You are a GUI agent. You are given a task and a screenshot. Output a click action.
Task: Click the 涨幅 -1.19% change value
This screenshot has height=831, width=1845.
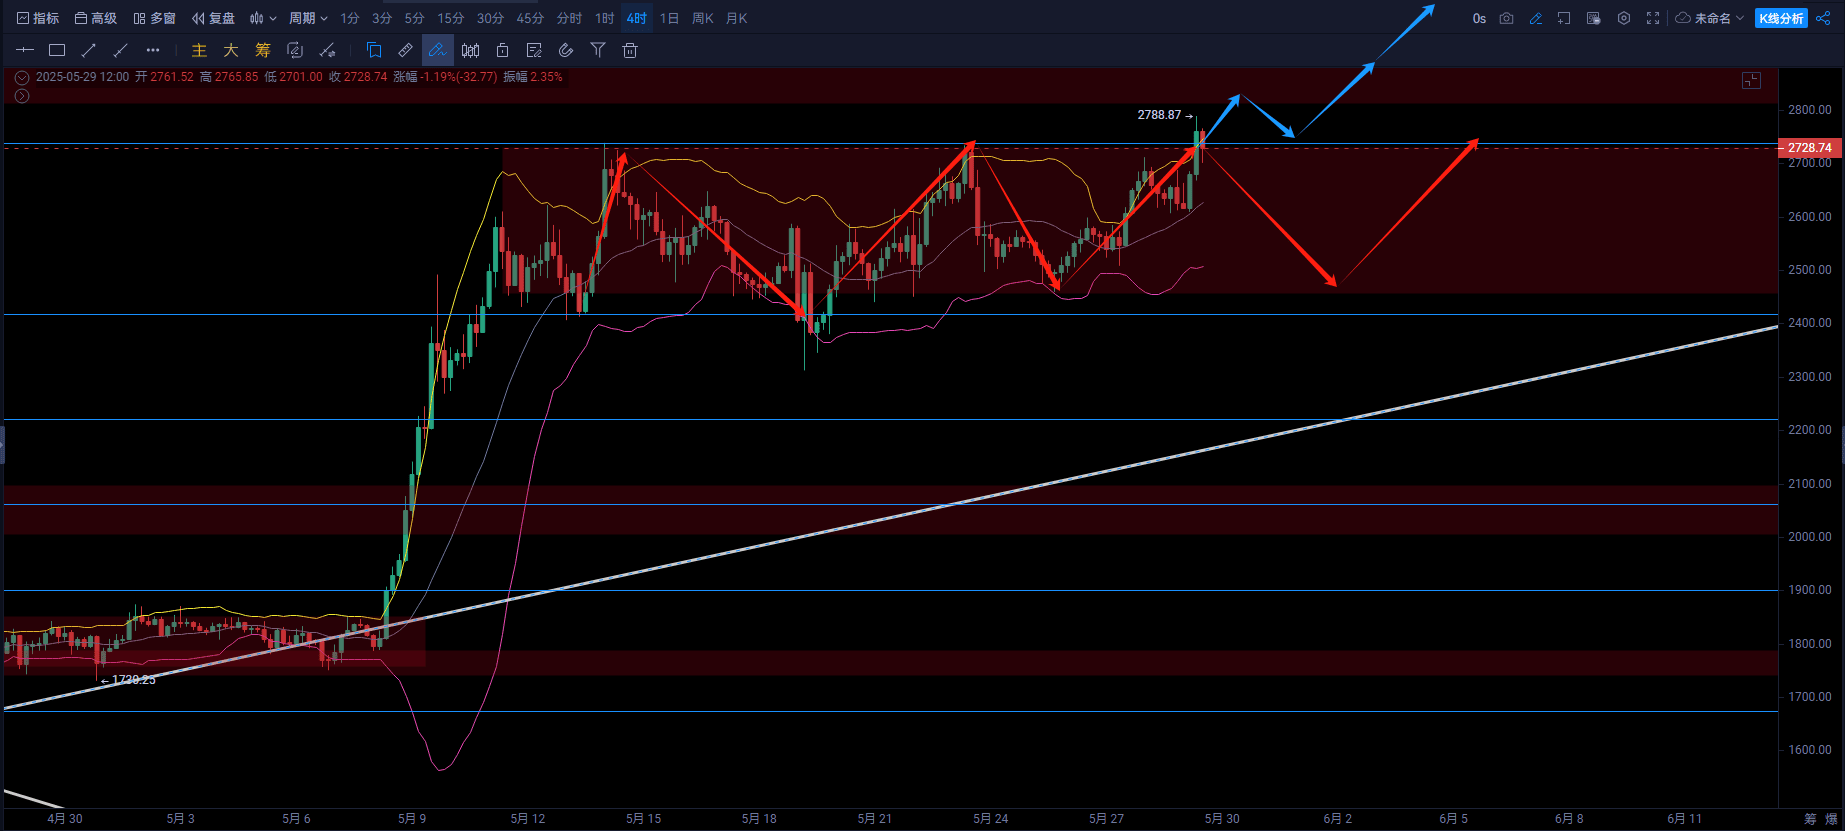coord(445,77)
